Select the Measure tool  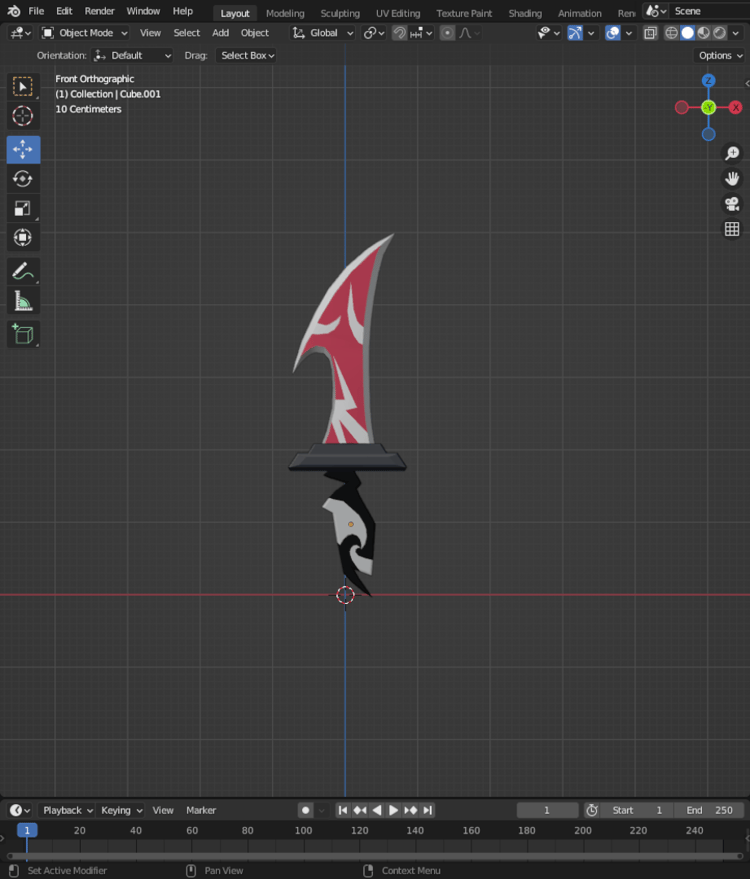(23, 302)
